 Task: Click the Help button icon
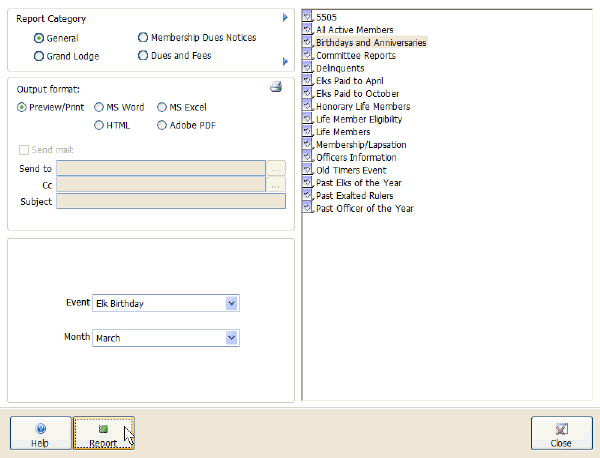pyautogui.click(x=41, y=427)
